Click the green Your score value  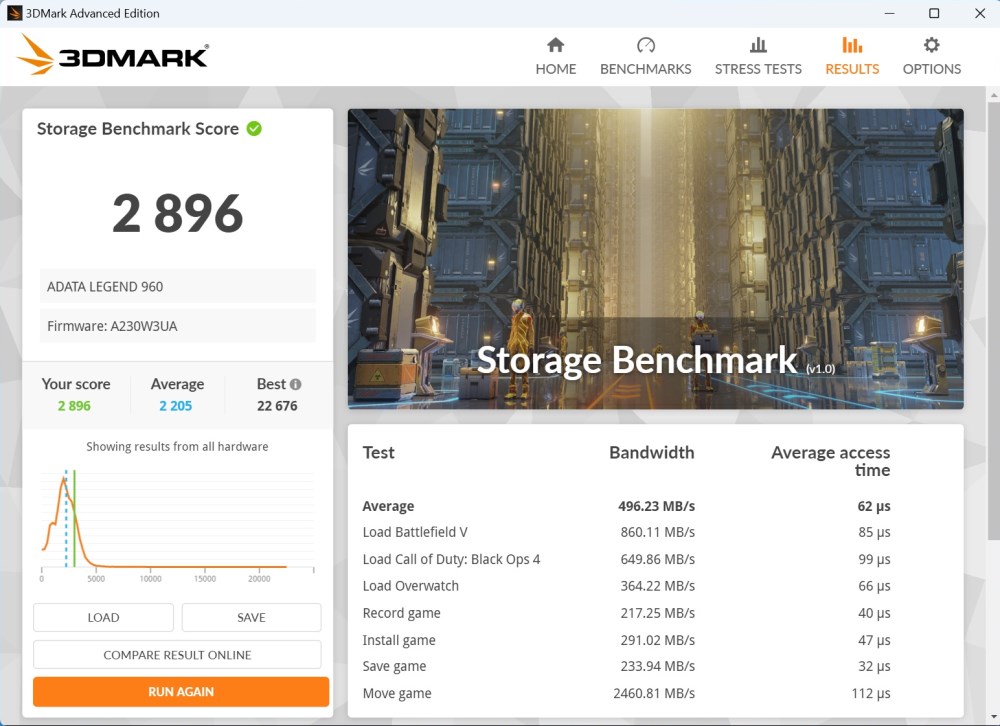(74, 406)
